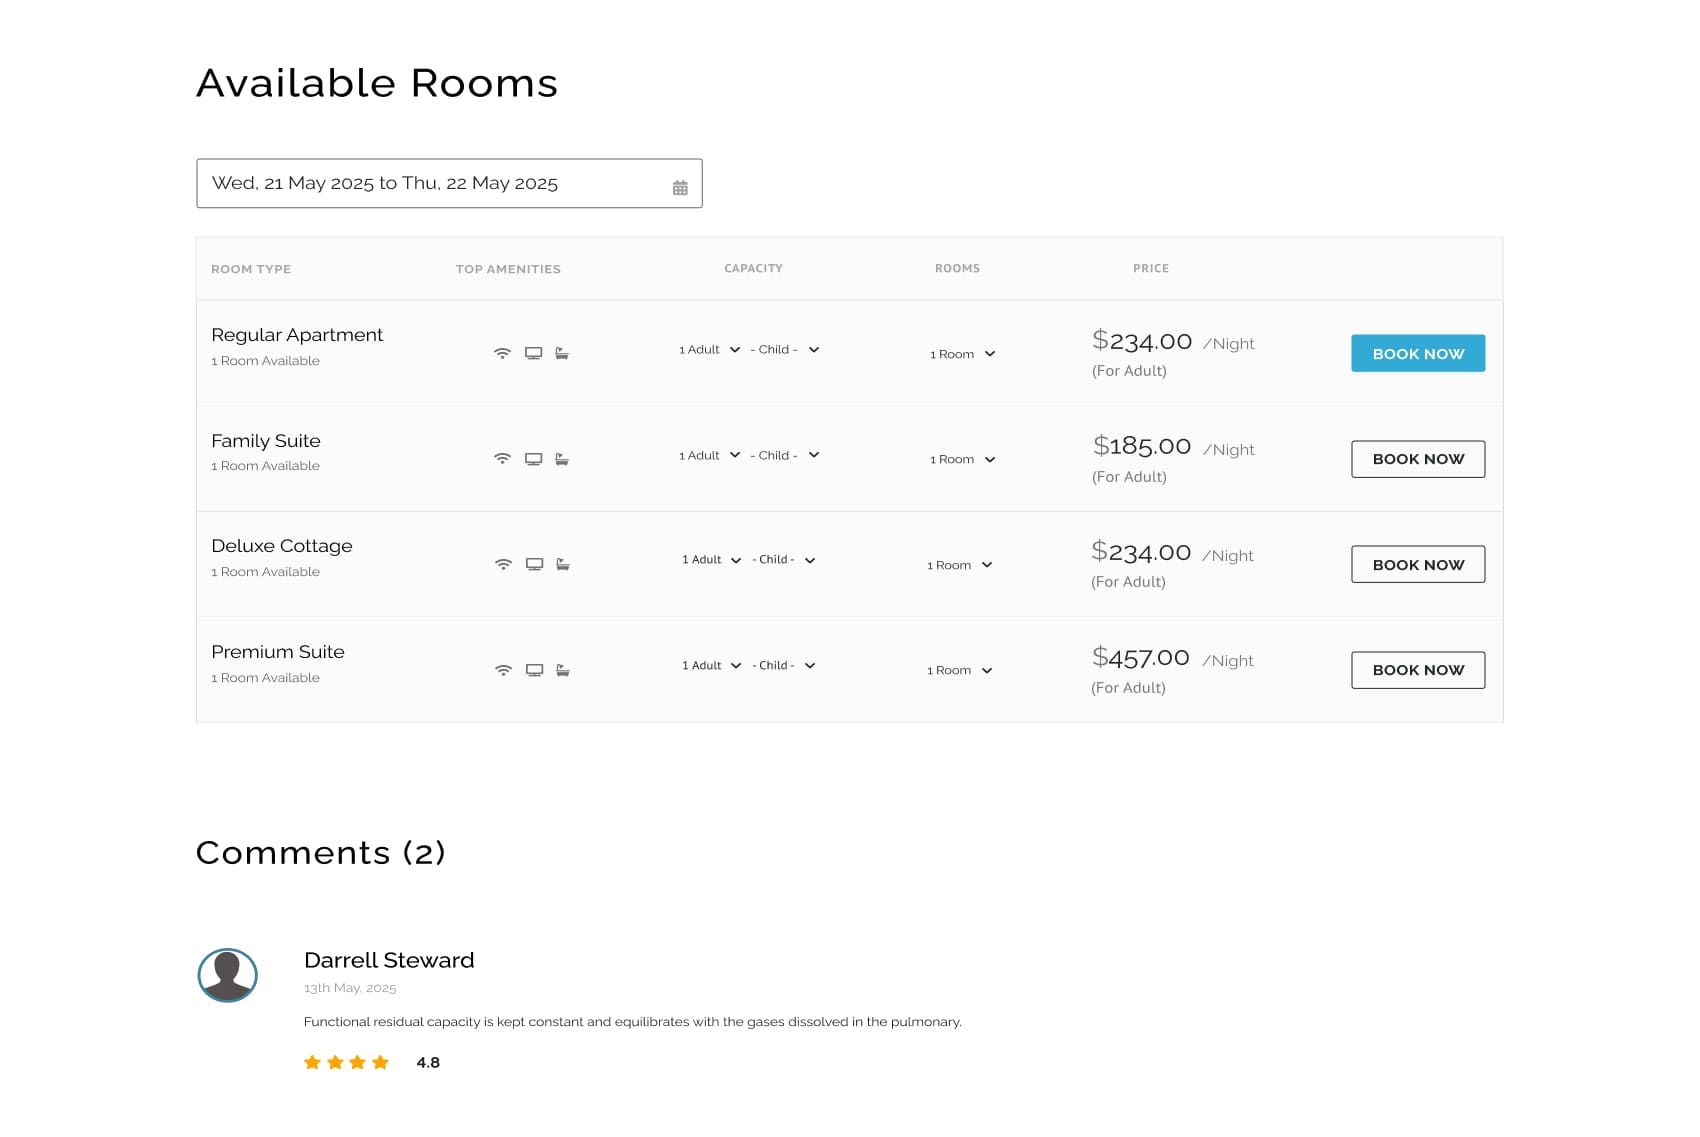Open the Child dropdown for Family Suite
This screenshot has height=1137, width=1700.
click(x=785, y=455)
